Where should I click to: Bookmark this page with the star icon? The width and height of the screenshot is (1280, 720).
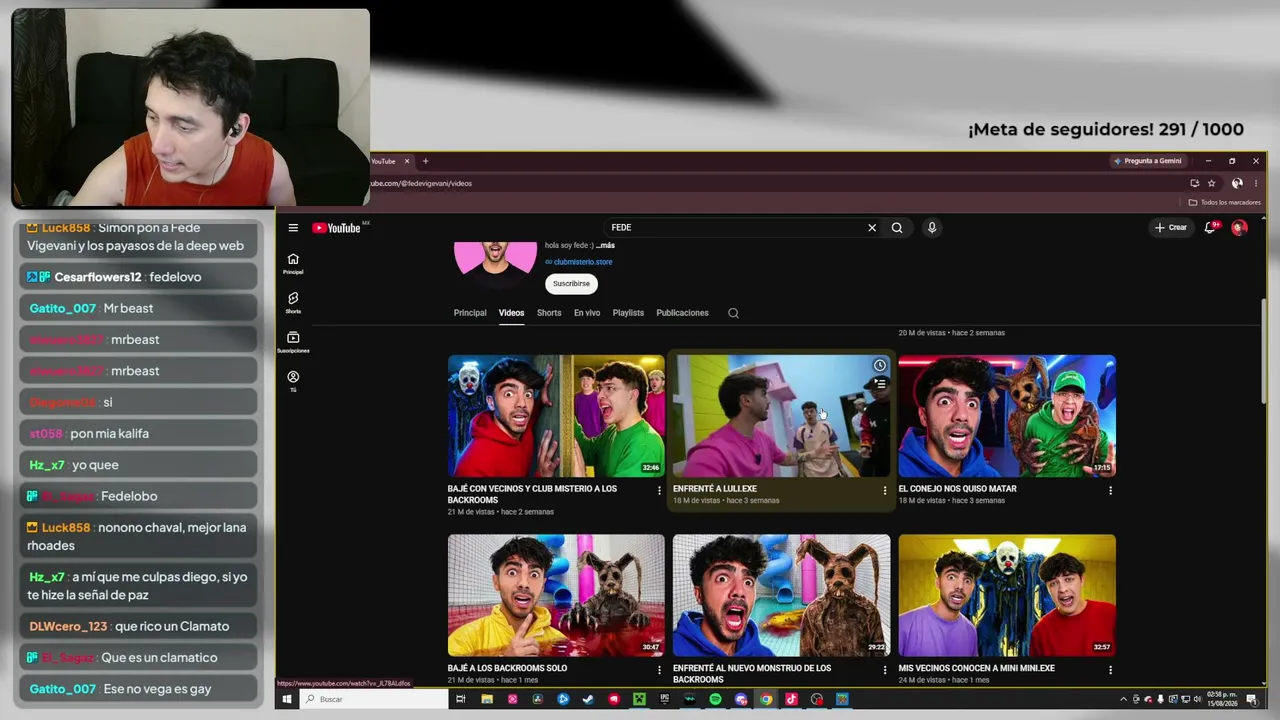click(x=1211, y=183)
